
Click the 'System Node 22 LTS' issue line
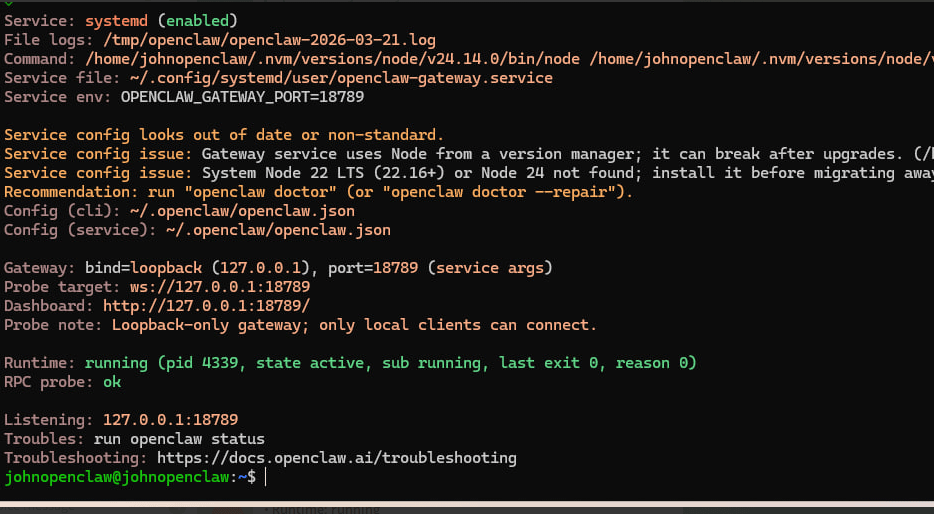point(469,173)
